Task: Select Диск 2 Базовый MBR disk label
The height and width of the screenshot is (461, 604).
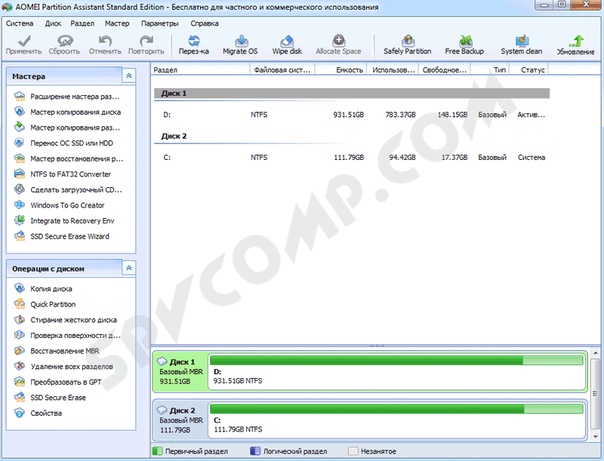Action: pyautogui.click(x=181, y=420)
